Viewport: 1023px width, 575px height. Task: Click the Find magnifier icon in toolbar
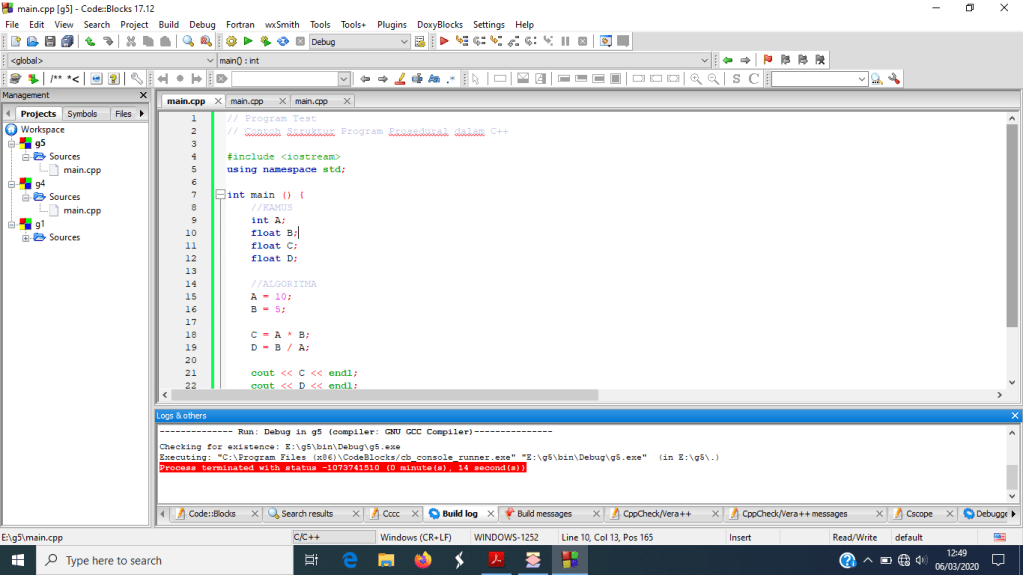[x=187, y=41]
